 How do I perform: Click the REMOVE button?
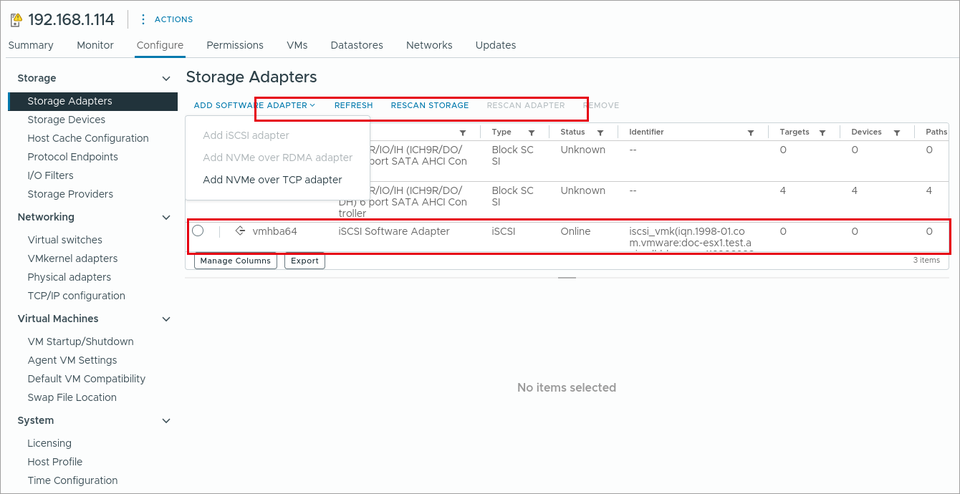pyautogui.click(x=601, y=105)
